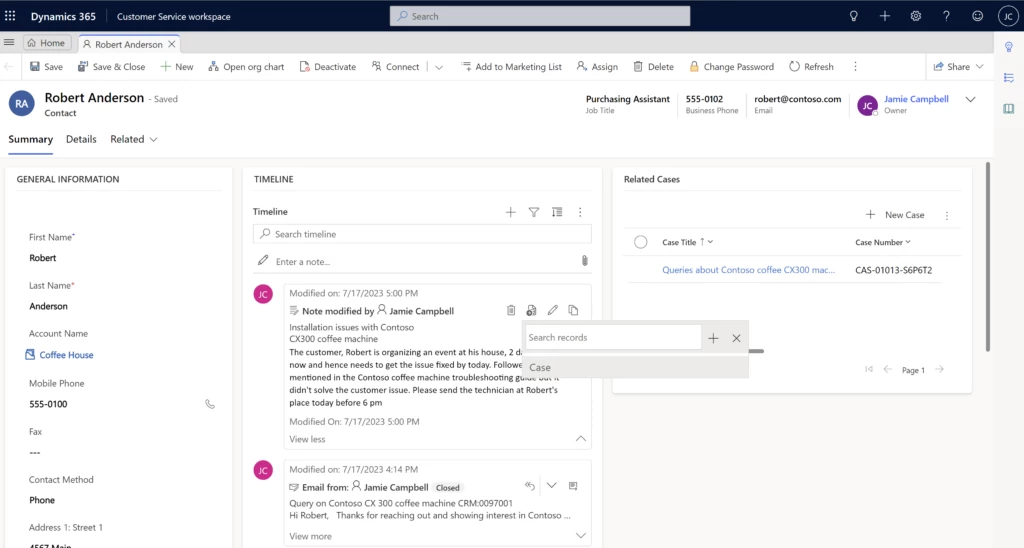This screenshot has height=548, width=1024.
Task: Click the timeline filter funnel icon
Action: 534,212
